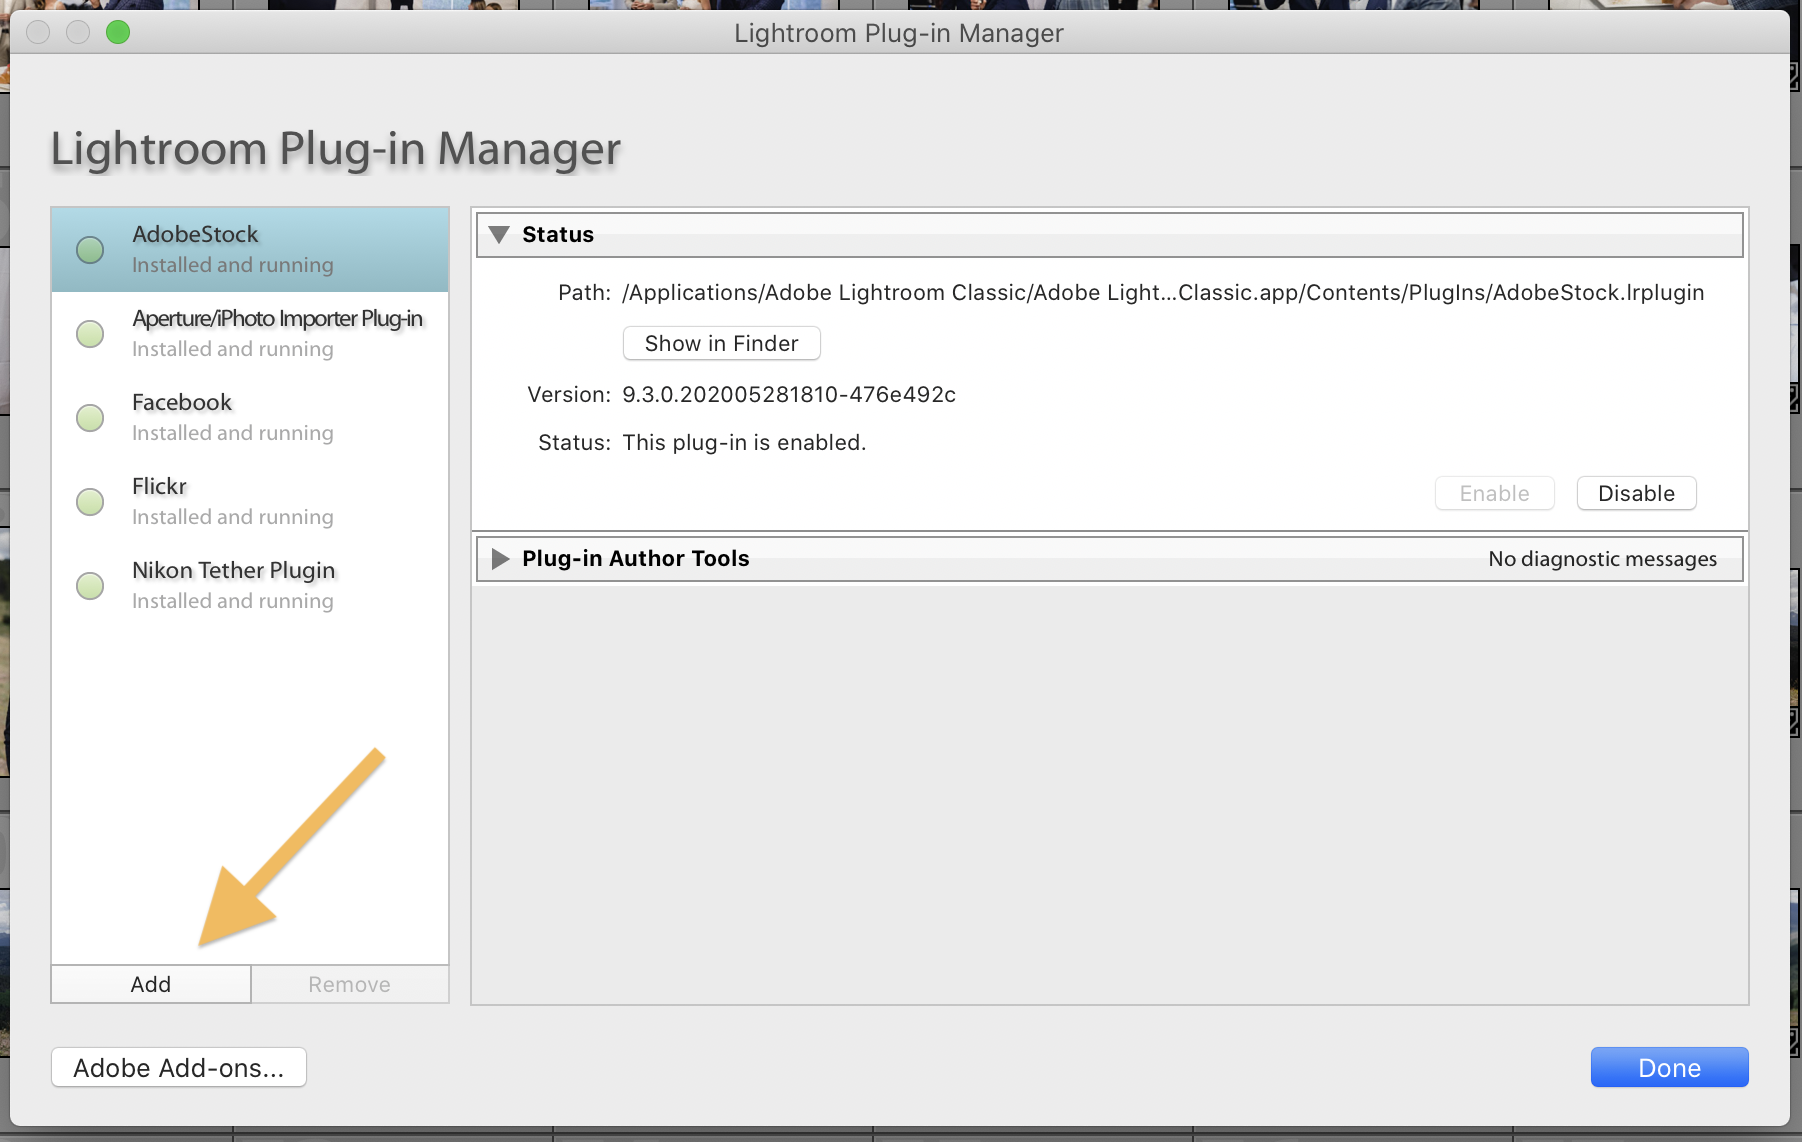This screenshot has height=1142, width=1802.
Task: Click the Show in Finder button
Action: tap(722, 343)
